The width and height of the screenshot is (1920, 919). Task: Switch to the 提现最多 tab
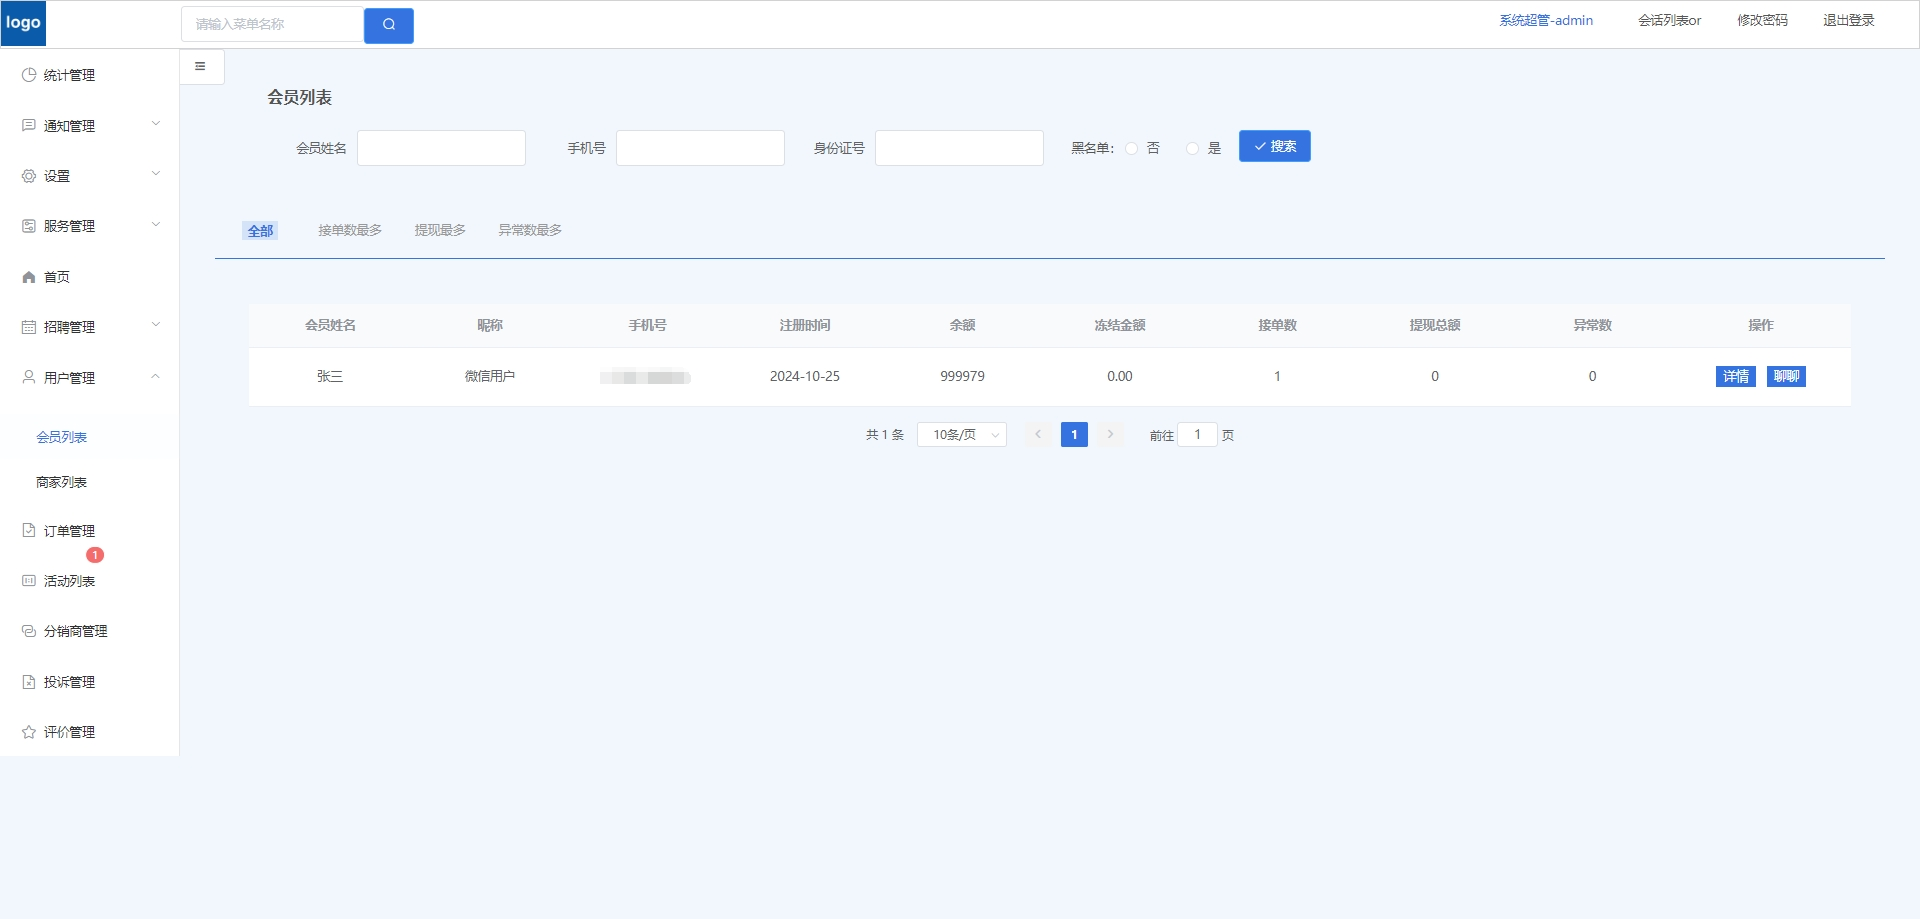coord(440,230)
